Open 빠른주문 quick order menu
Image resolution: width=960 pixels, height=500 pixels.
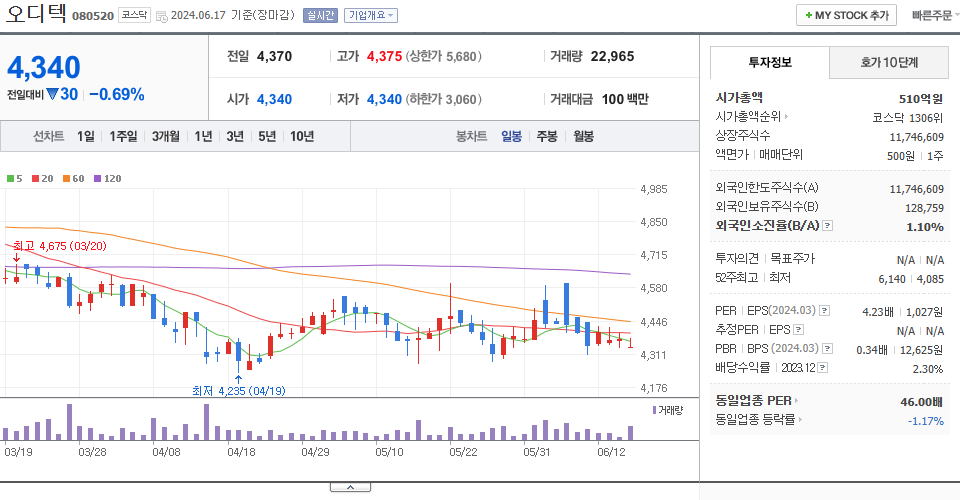[934, 15]
